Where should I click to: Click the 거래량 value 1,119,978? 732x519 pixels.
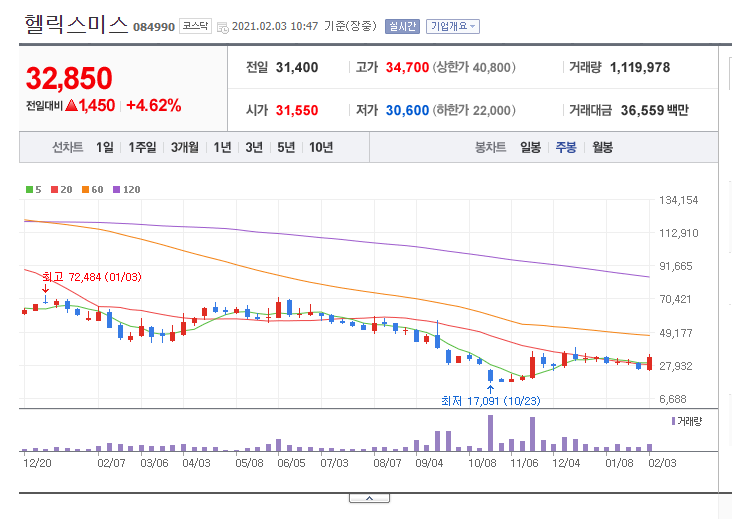(x=640, y=67)
